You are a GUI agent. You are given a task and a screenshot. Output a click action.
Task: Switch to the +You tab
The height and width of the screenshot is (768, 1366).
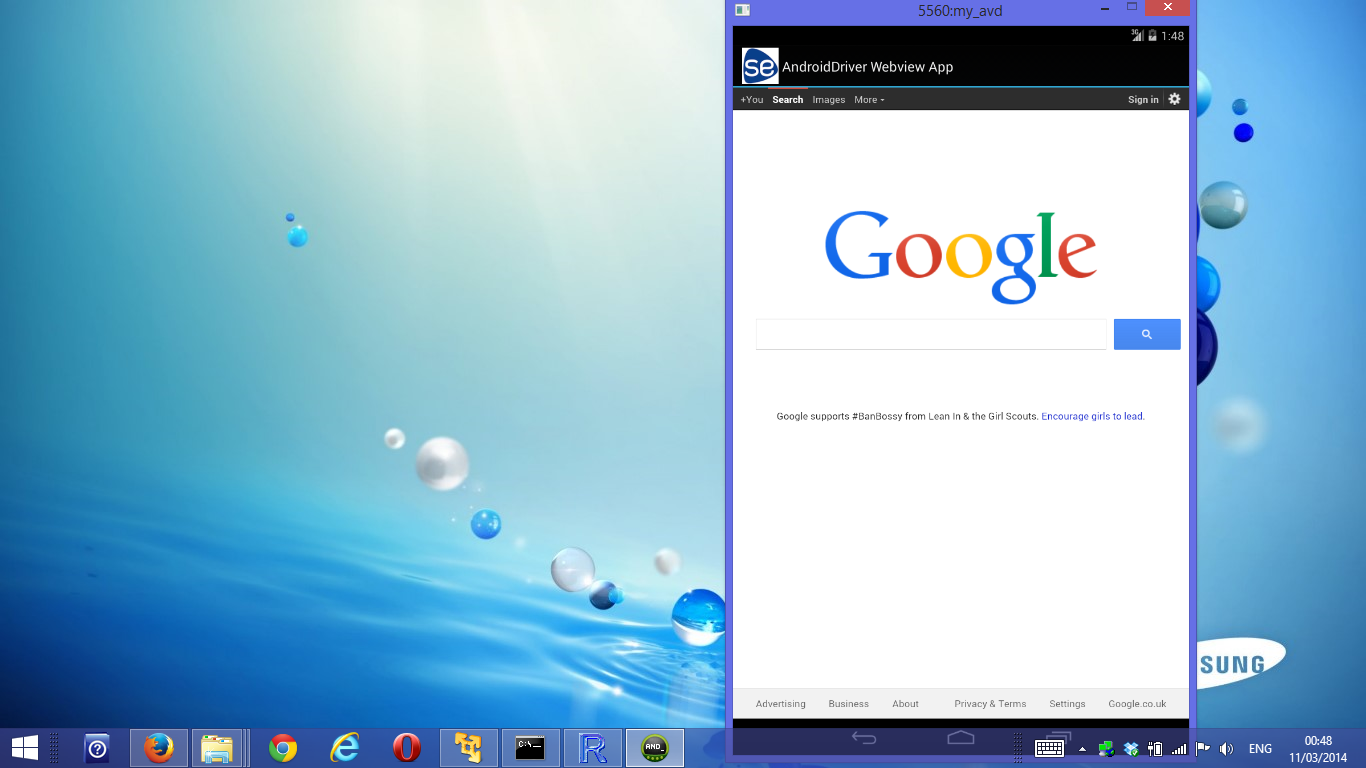[x=751, y=100]
